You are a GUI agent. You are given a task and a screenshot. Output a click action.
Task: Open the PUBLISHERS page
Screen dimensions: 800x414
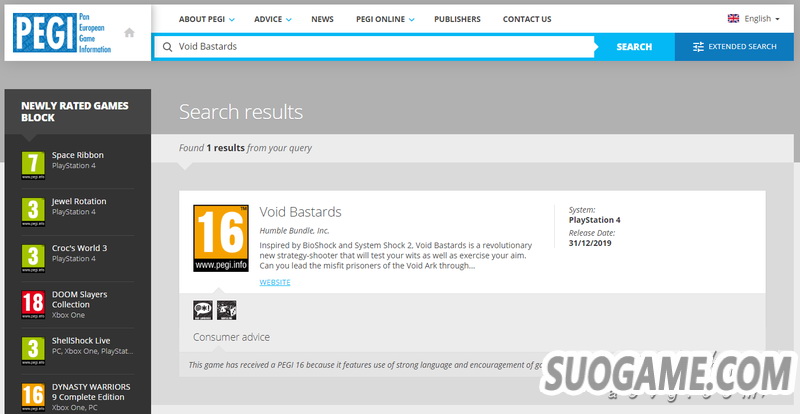point(457,19)
